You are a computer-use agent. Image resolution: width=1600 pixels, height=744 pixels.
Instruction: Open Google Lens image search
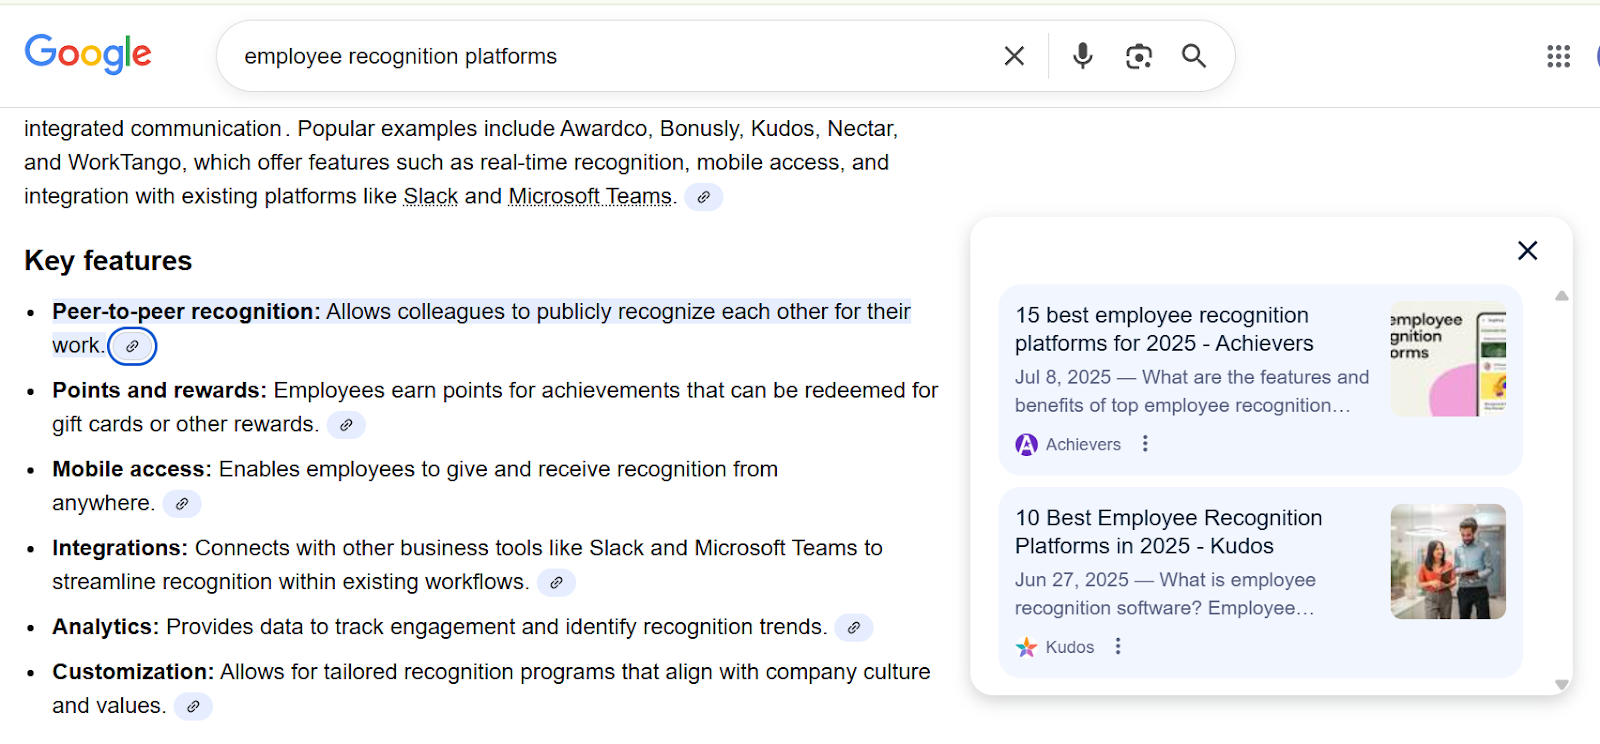[x=1138, y=56]
